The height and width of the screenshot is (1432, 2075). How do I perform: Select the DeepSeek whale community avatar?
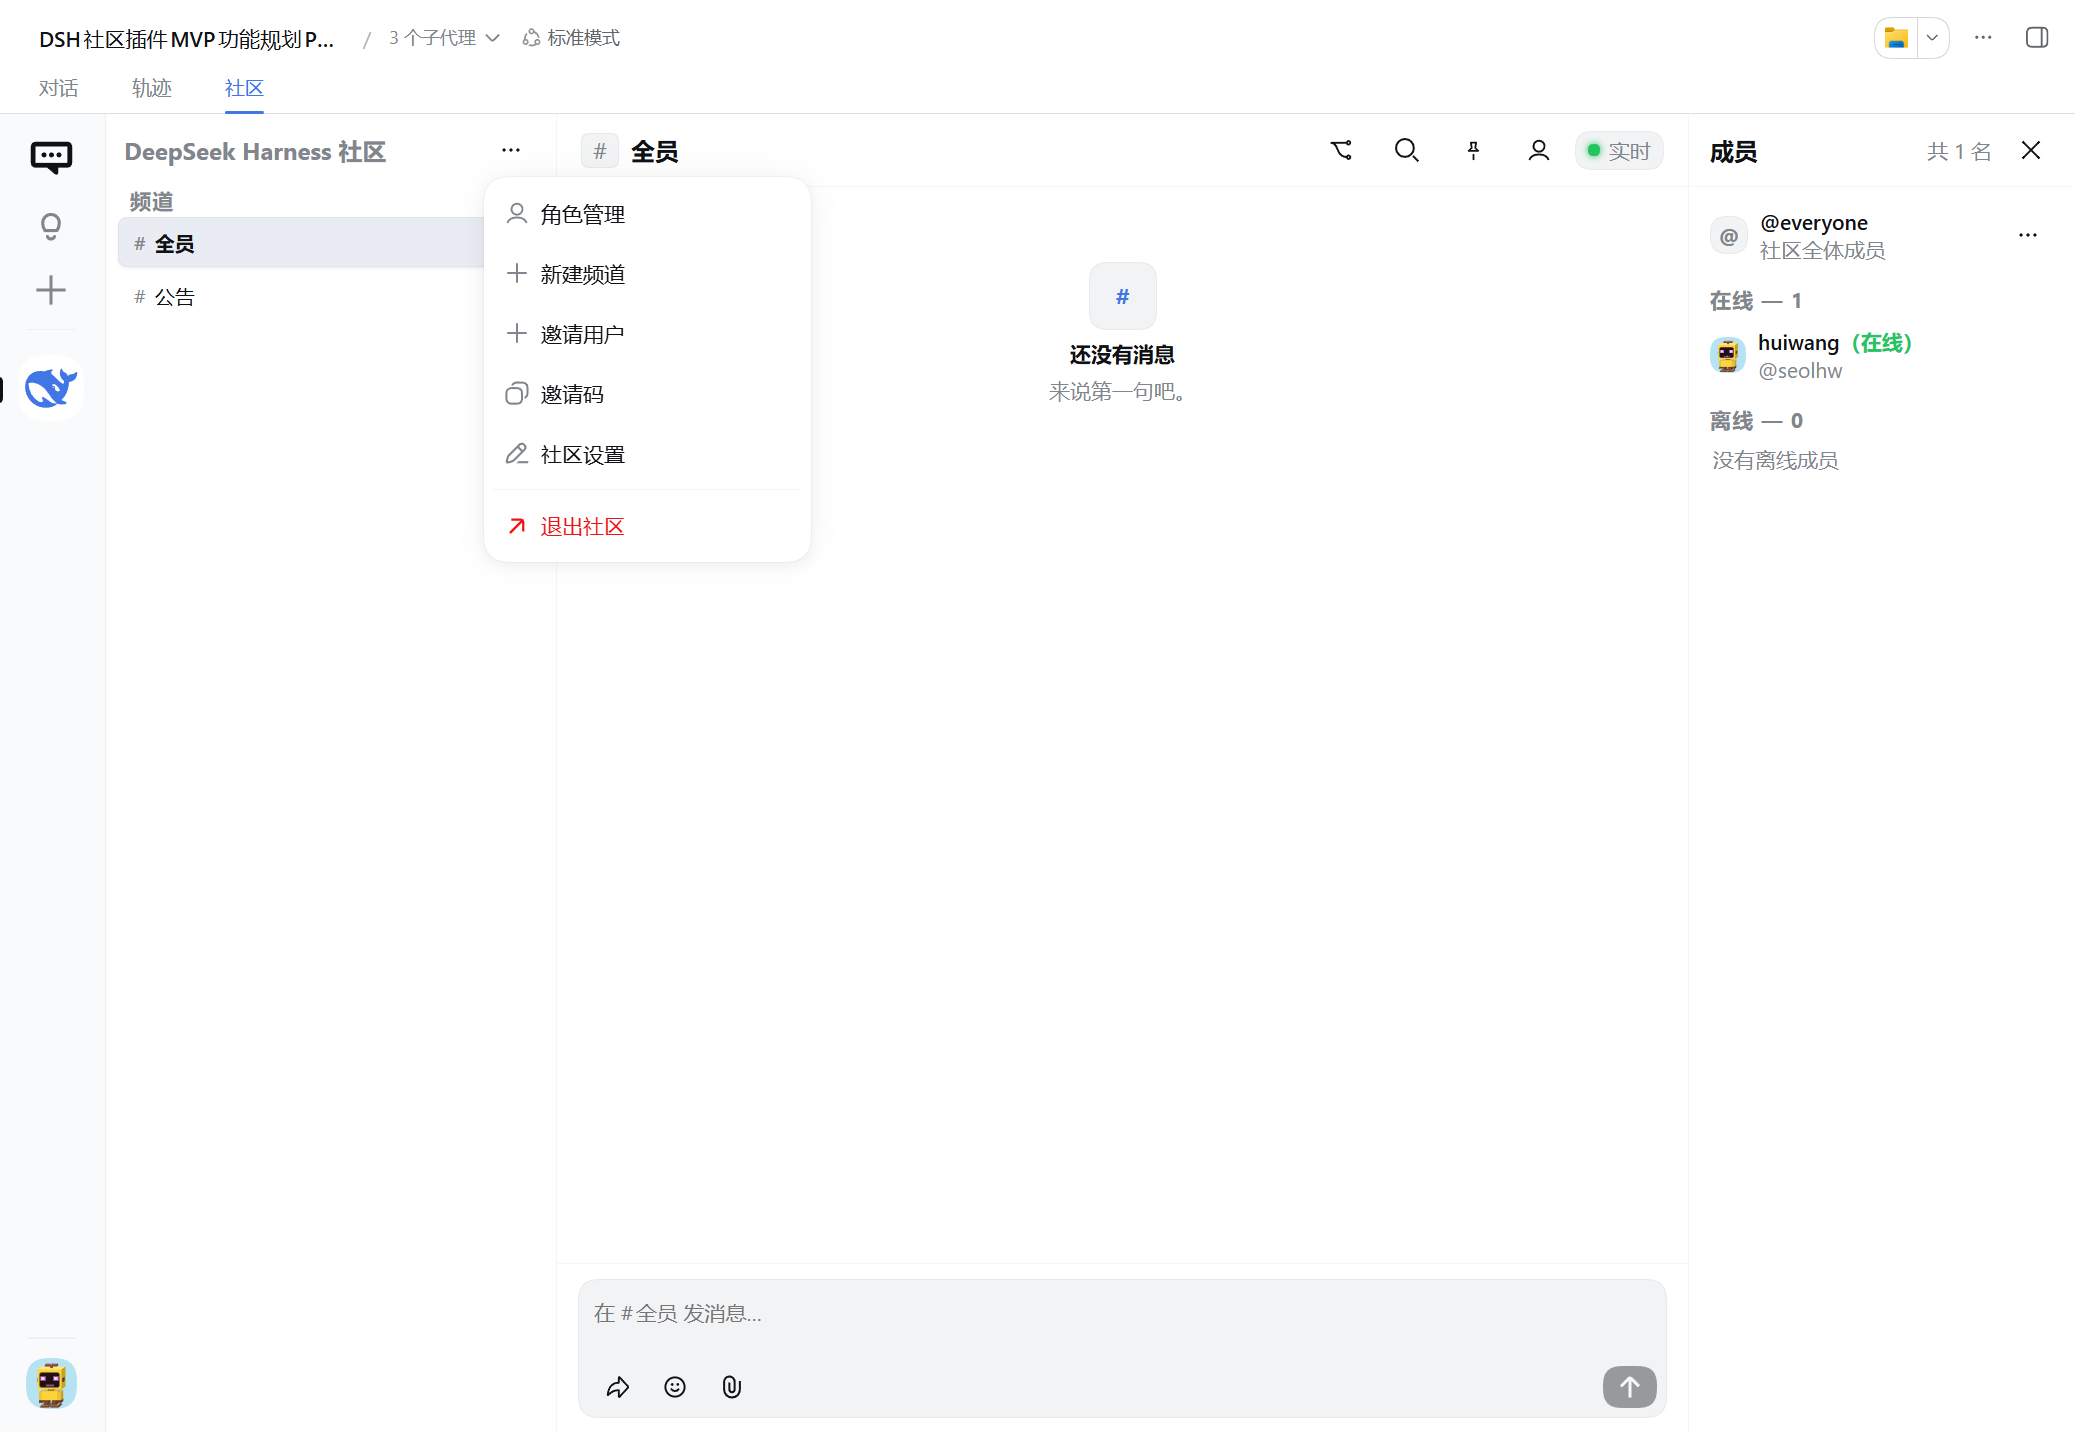tap(51, 388)
